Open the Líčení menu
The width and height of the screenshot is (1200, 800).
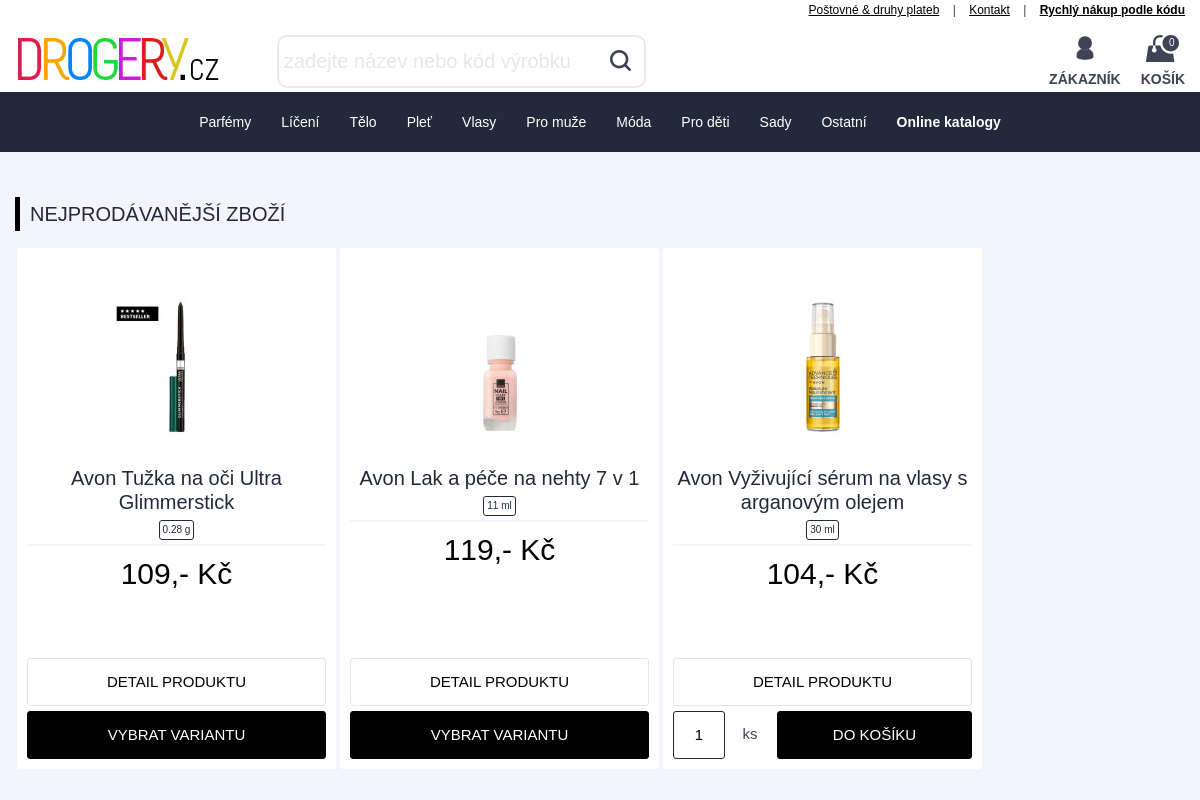[300, 122]
